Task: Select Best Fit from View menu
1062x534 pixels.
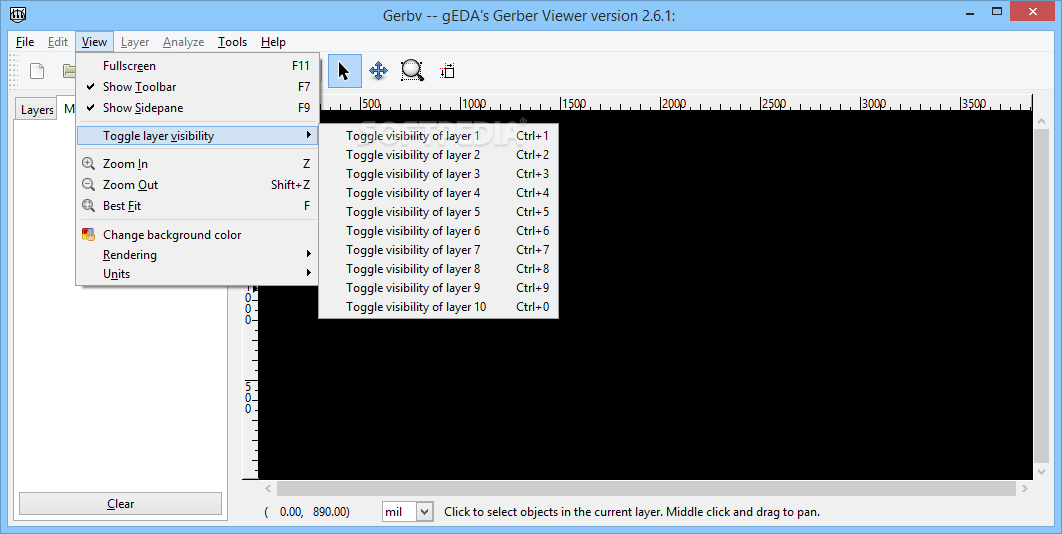Action: coord(196,206)
